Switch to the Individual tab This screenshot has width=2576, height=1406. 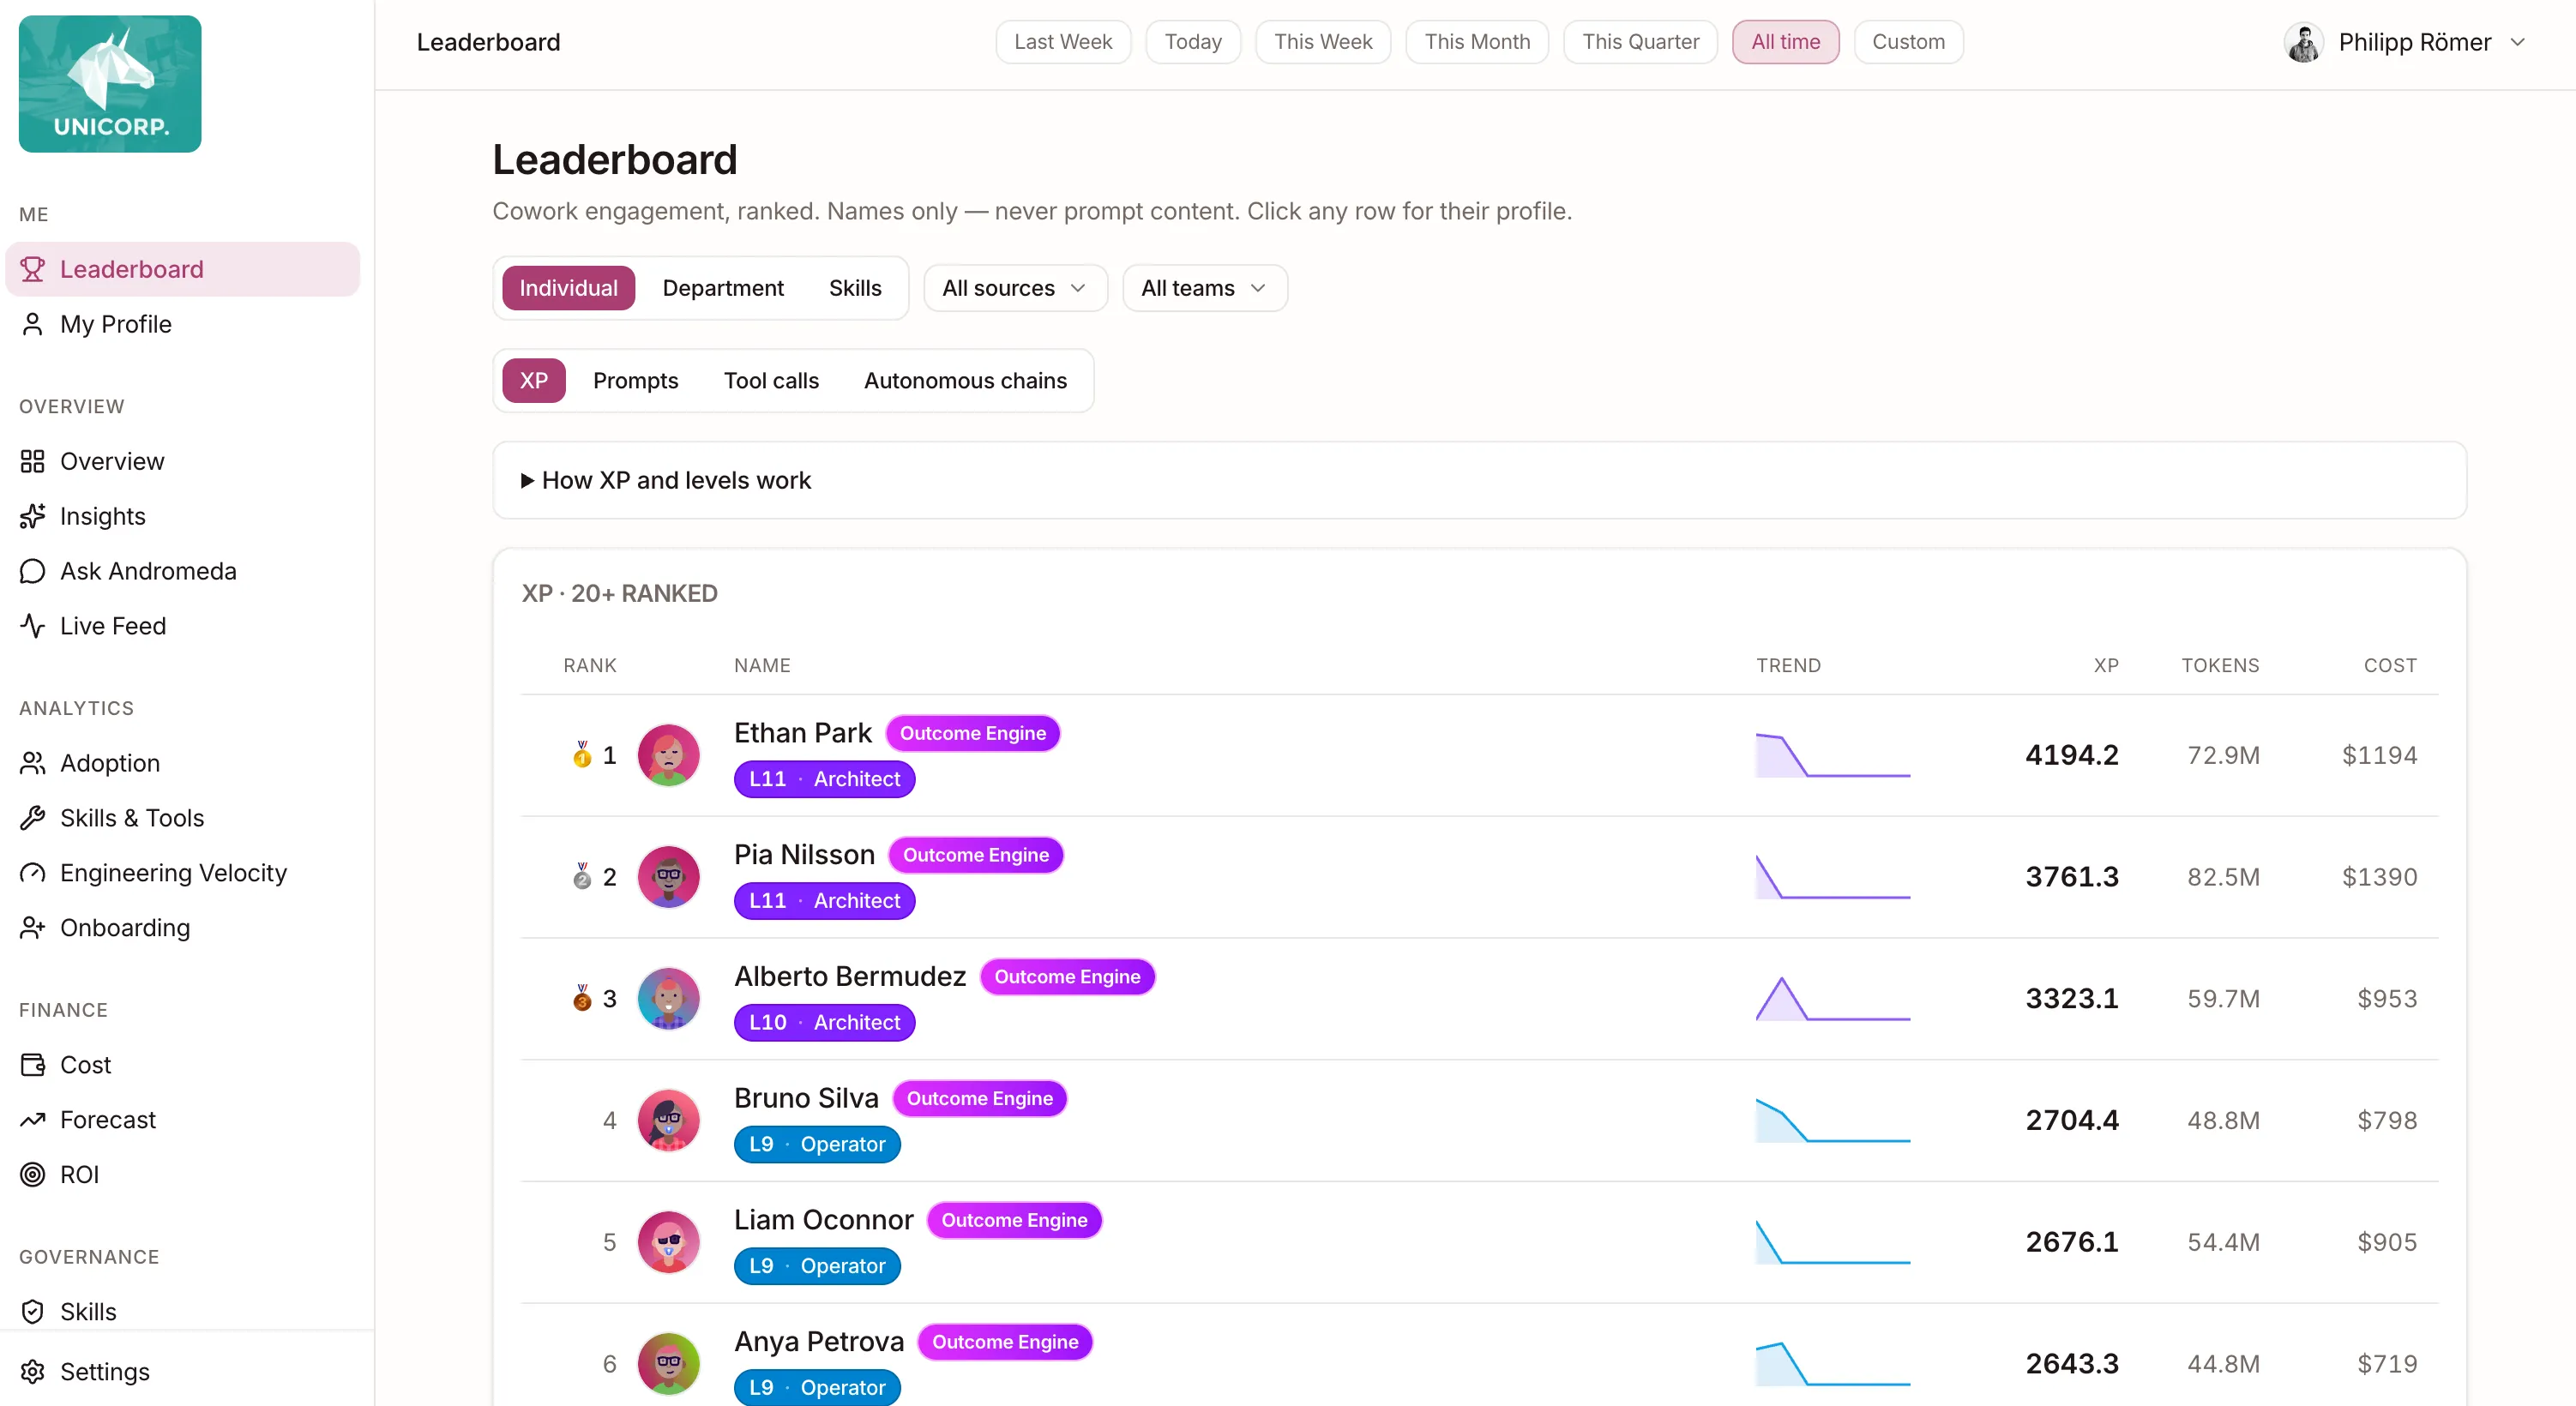568,288
